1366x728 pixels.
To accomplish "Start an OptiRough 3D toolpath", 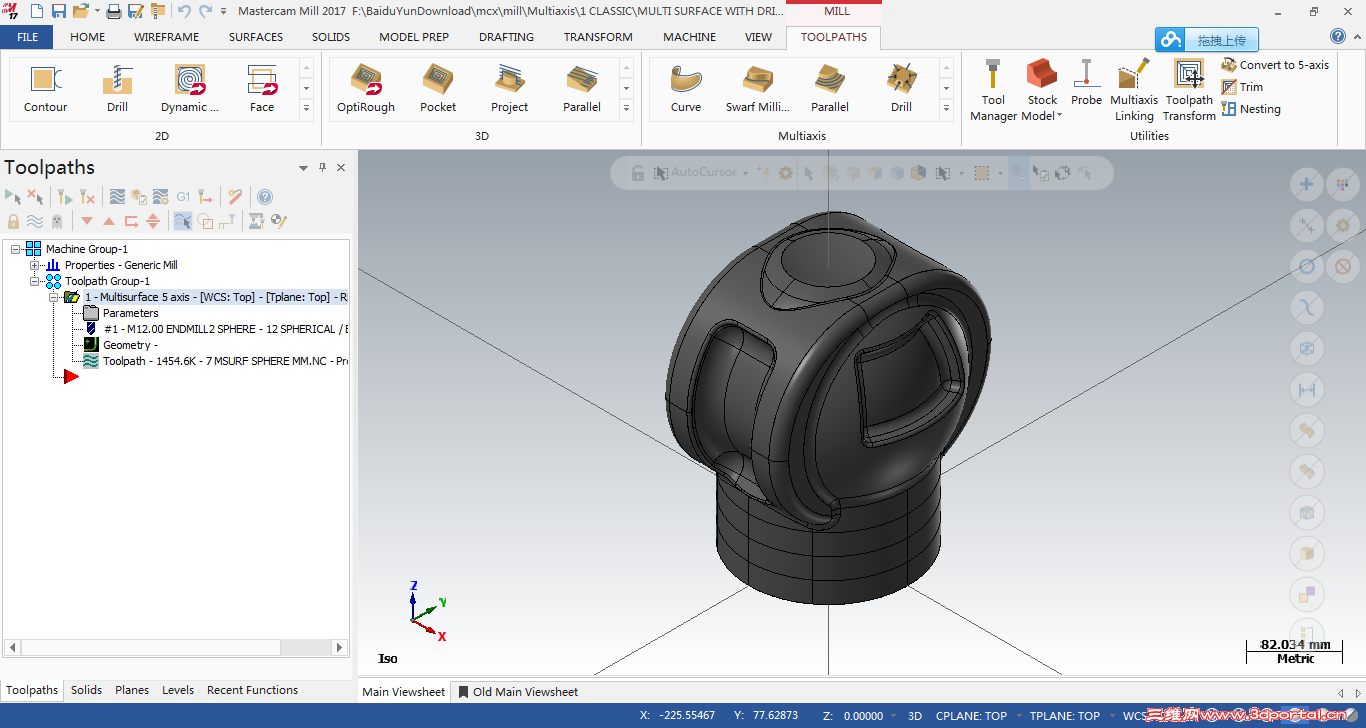I will pos(366,89).
